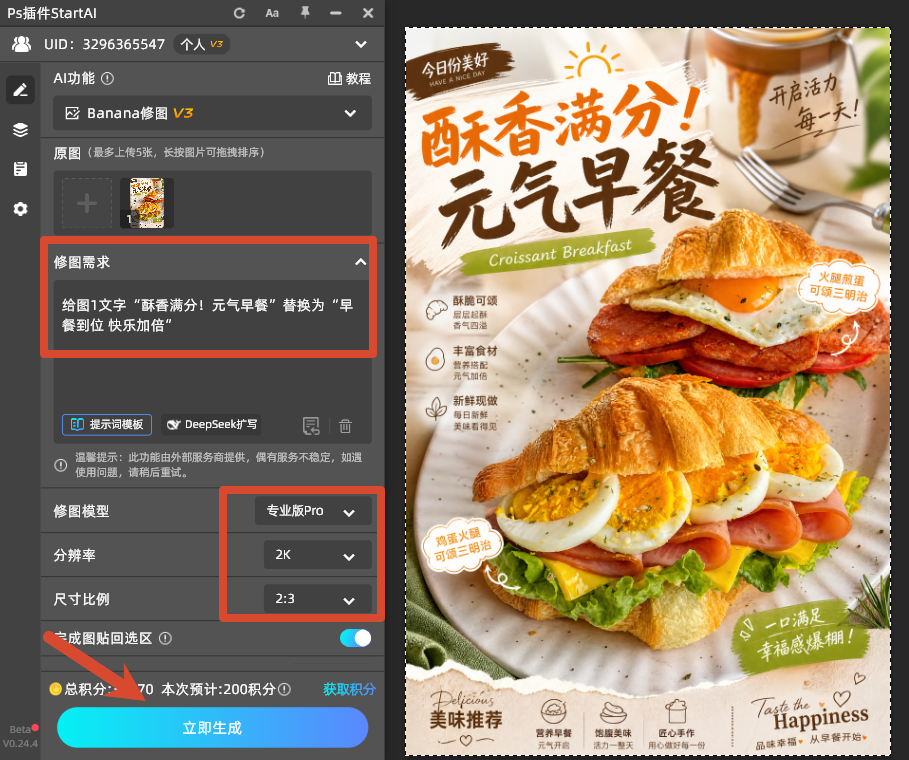The height and width of the screenshot is (760, 909).
Task: Click the prompt history note icon
Action: tap(311, 426)
